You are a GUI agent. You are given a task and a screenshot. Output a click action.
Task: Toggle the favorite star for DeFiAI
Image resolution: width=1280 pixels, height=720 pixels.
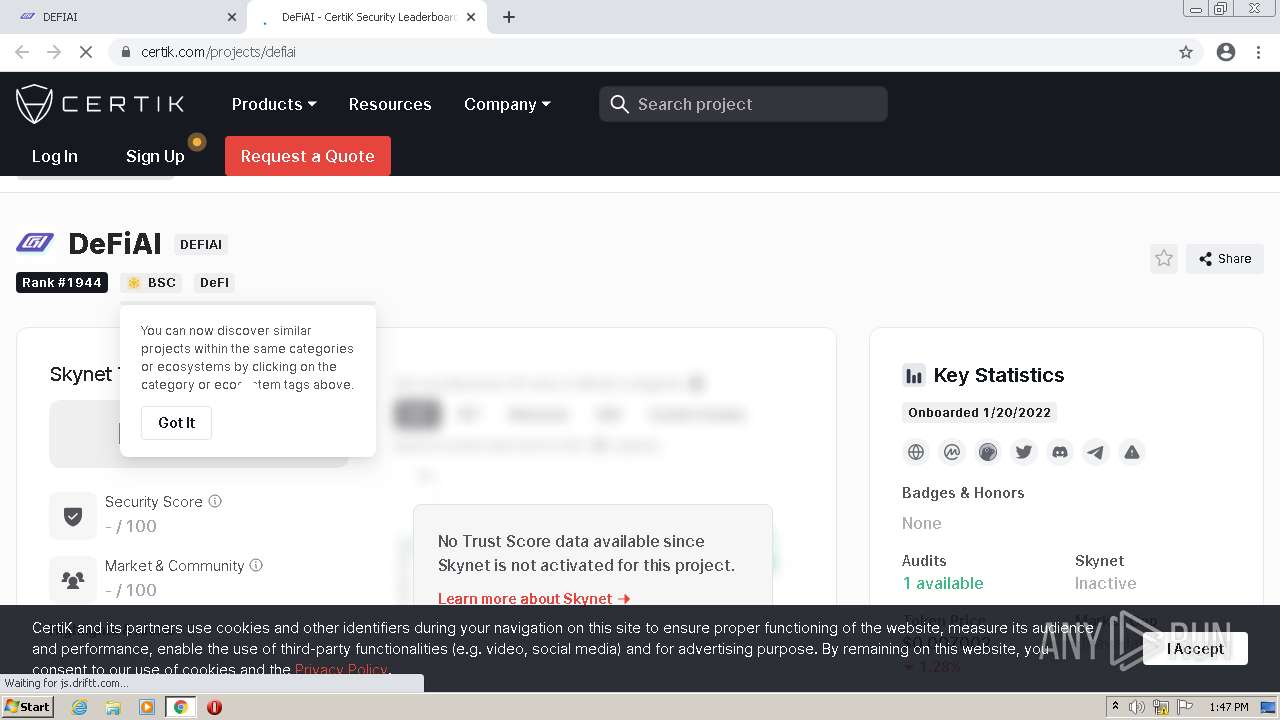(x=1164, y=258)
